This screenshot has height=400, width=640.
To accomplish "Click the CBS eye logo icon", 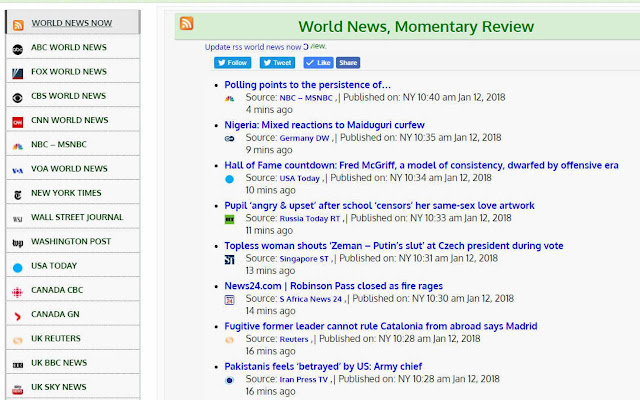I will pyautogui.click(x=18, y=98).
